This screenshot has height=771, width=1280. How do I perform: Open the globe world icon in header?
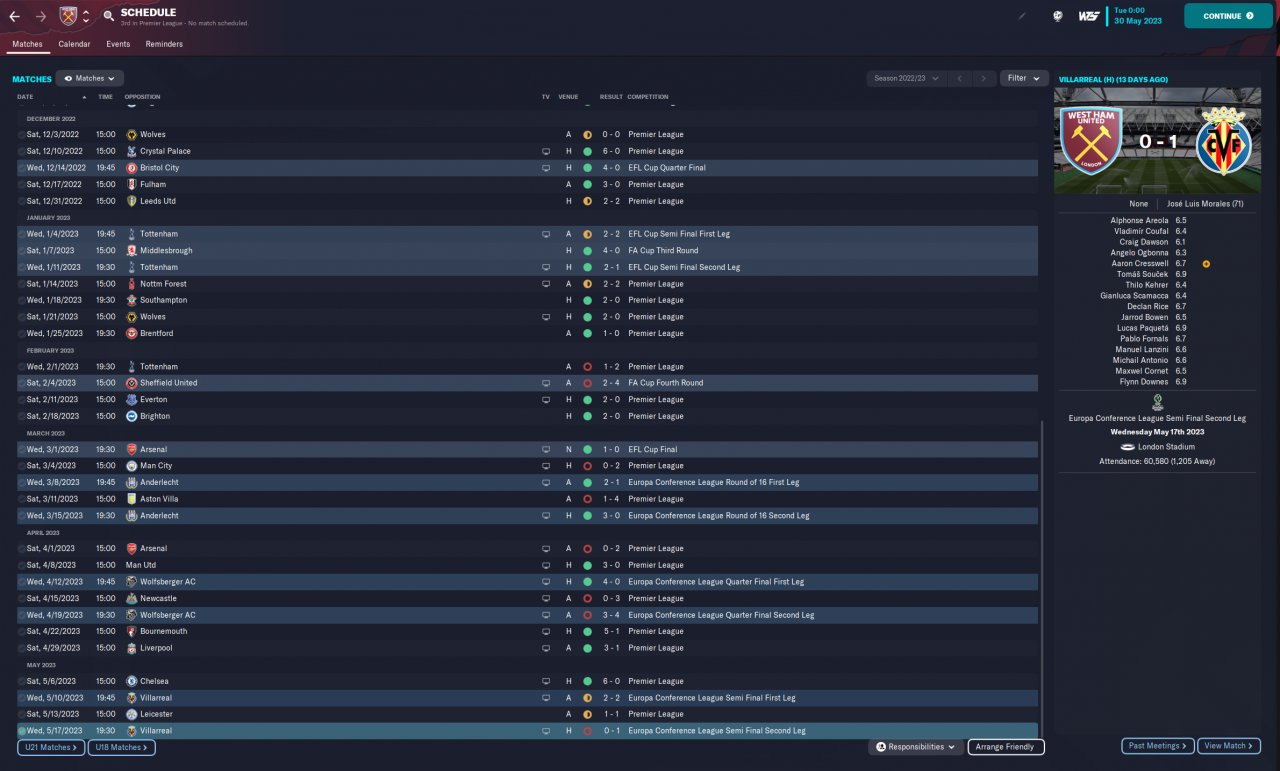(x=1058, y=16)
